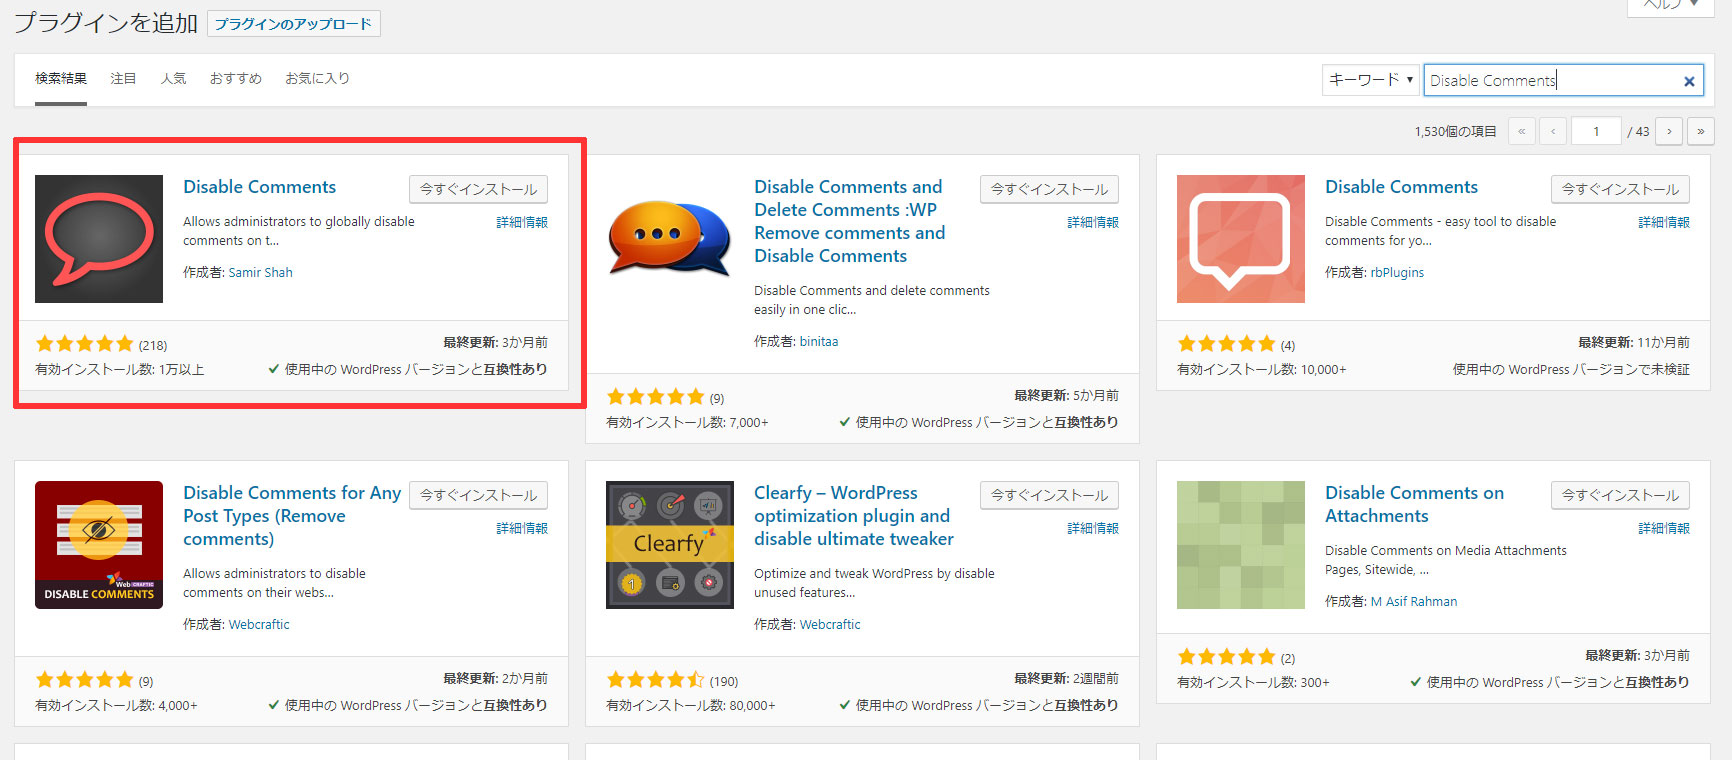Click the five-star rating of Samir Shah's plugin
1732x760 pixels.
pos(84,344)
